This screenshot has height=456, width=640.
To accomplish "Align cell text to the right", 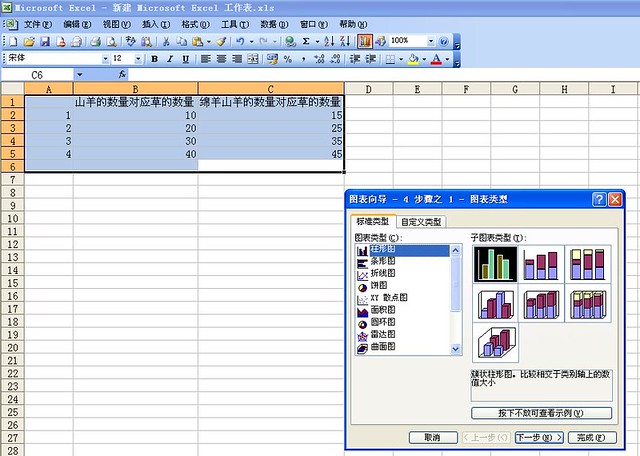I will point(237,59).
